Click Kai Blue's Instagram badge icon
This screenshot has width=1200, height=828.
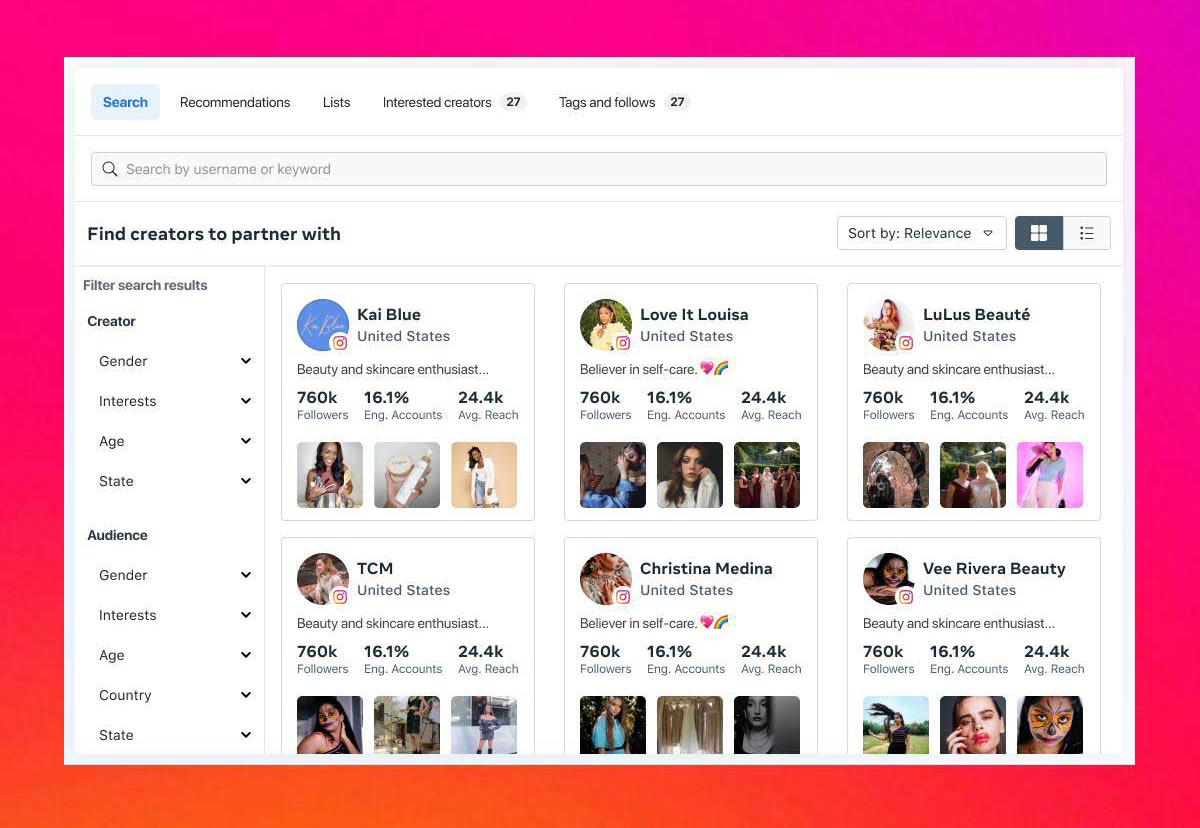pos(340,343)
